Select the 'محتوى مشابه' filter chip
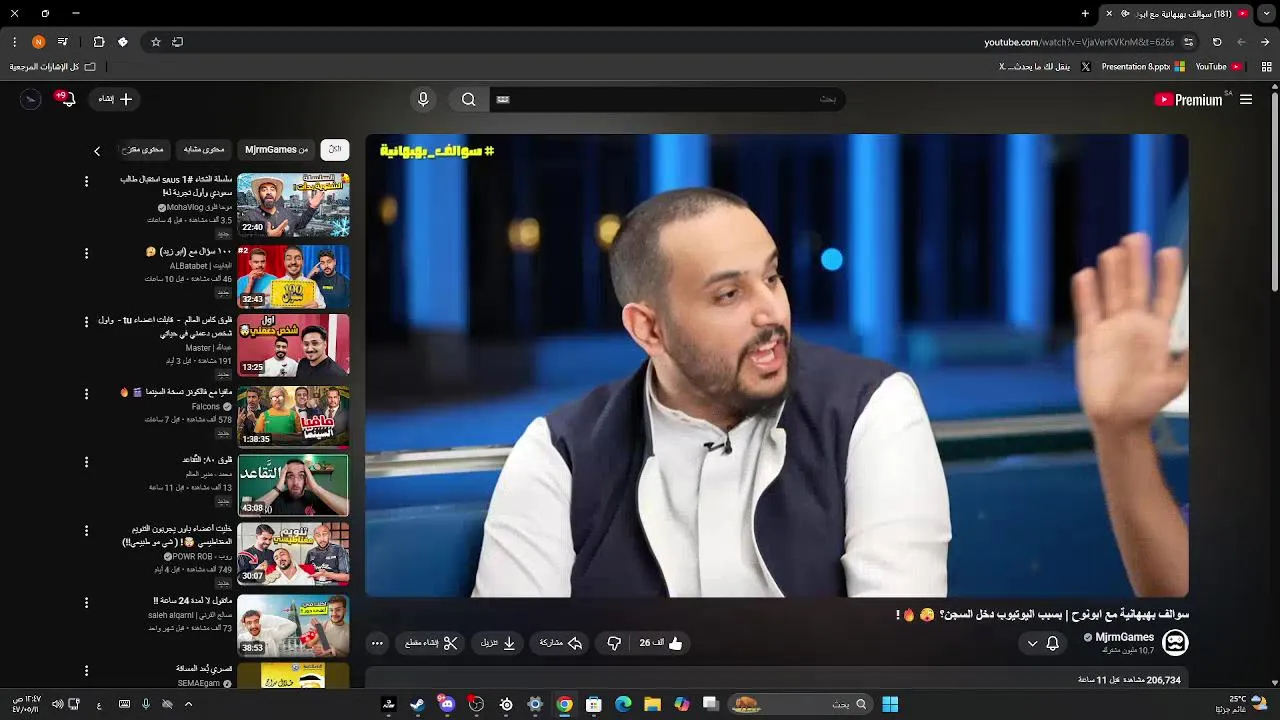 coord(204,149)
